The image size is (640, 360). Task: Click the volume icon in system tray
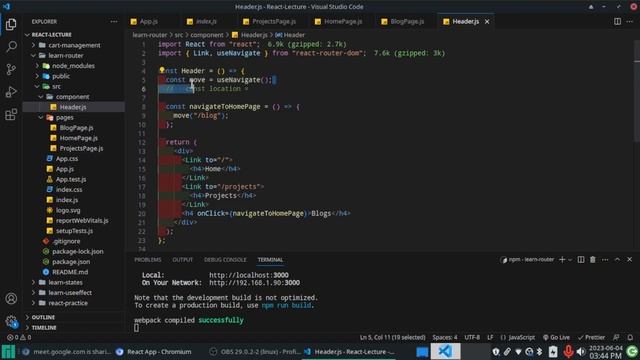(581, 351)
